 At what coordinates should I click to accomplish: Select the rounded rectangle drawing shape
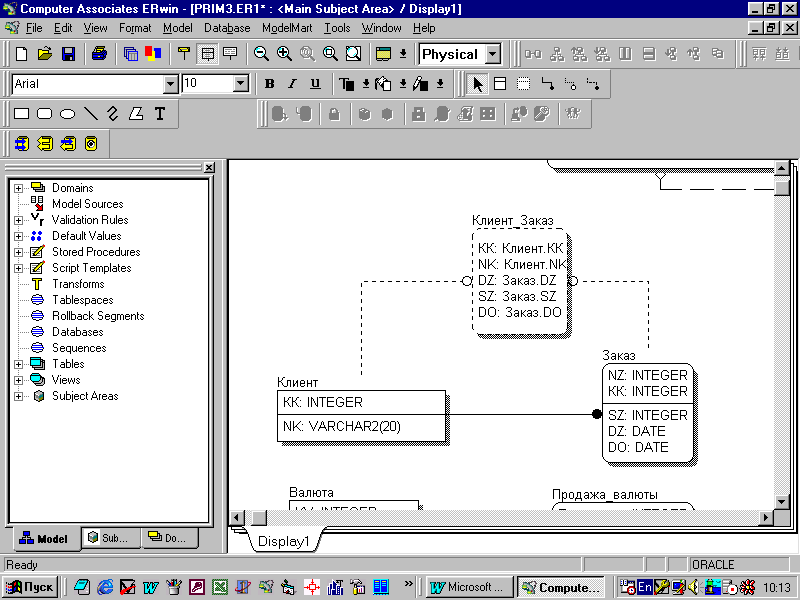[44, 114]
